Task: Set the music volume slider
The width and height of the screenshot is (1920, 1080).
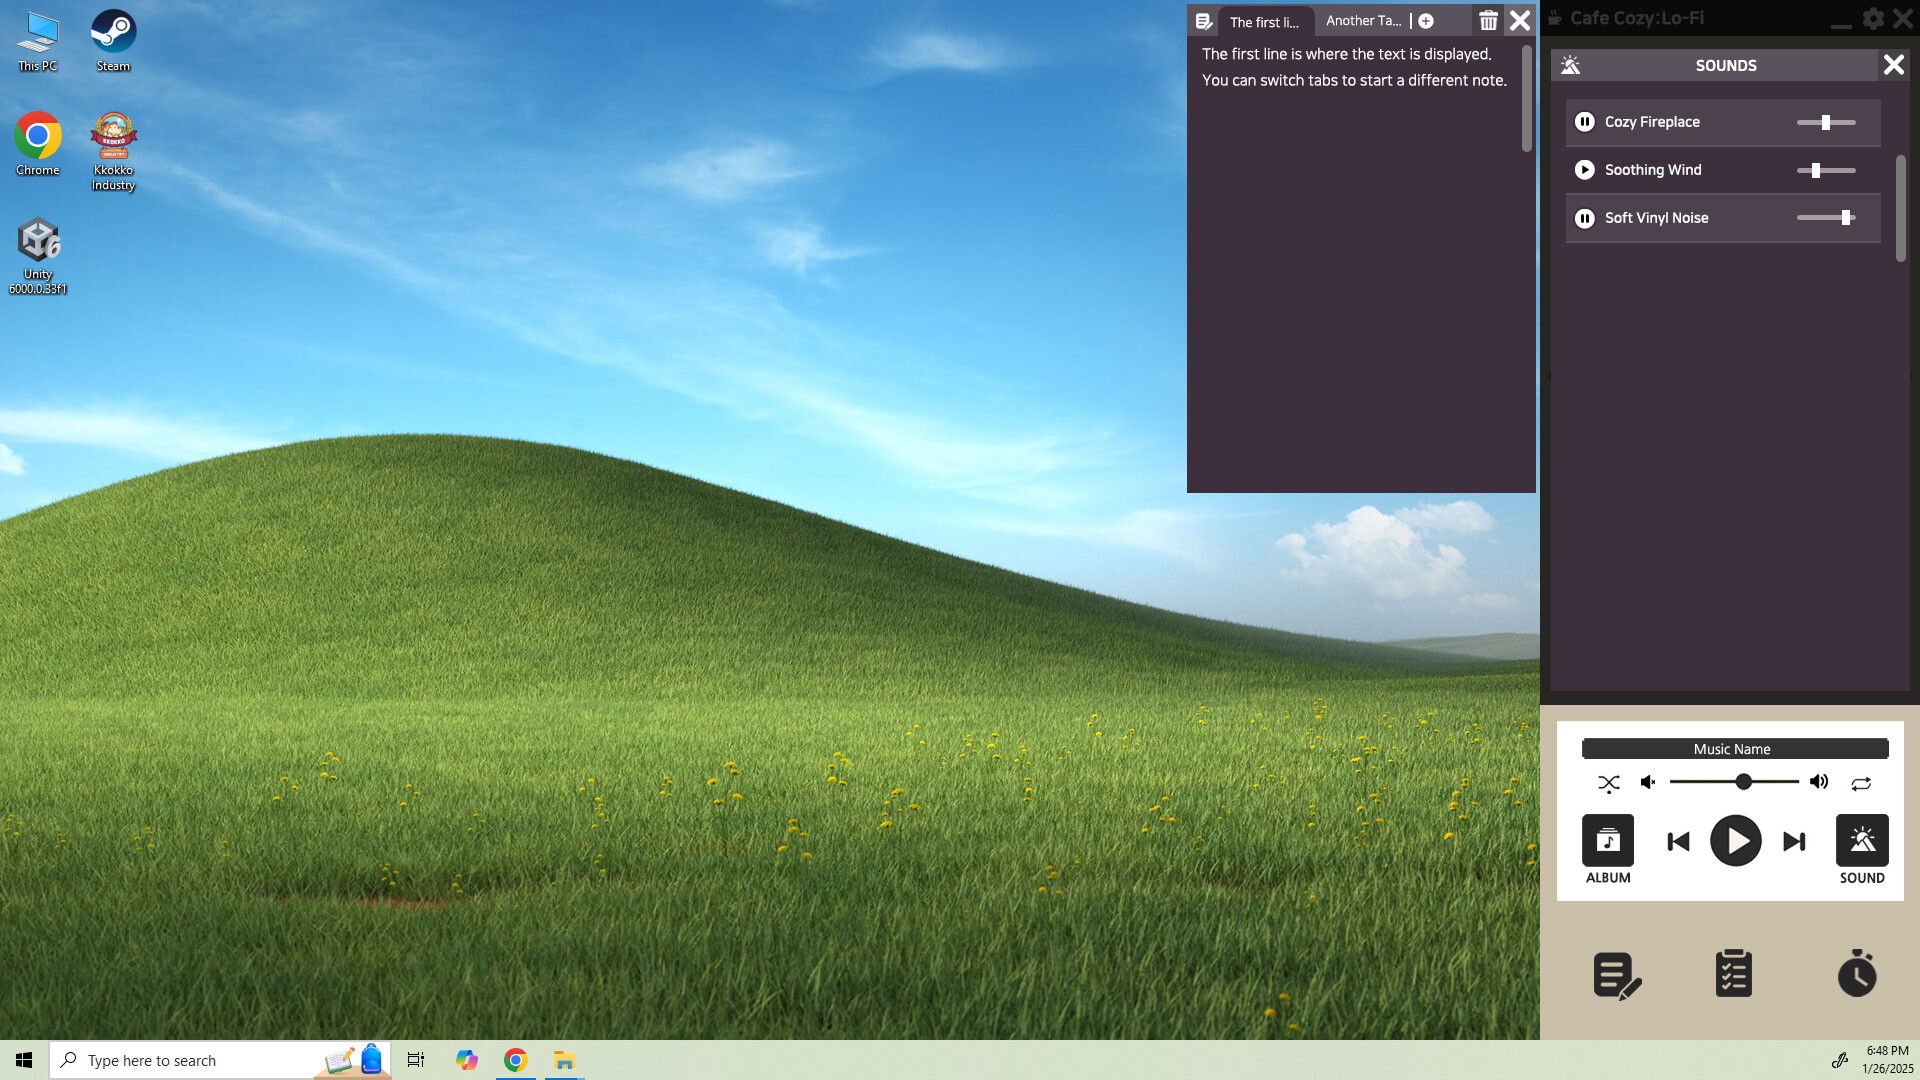Action: 1734,782
